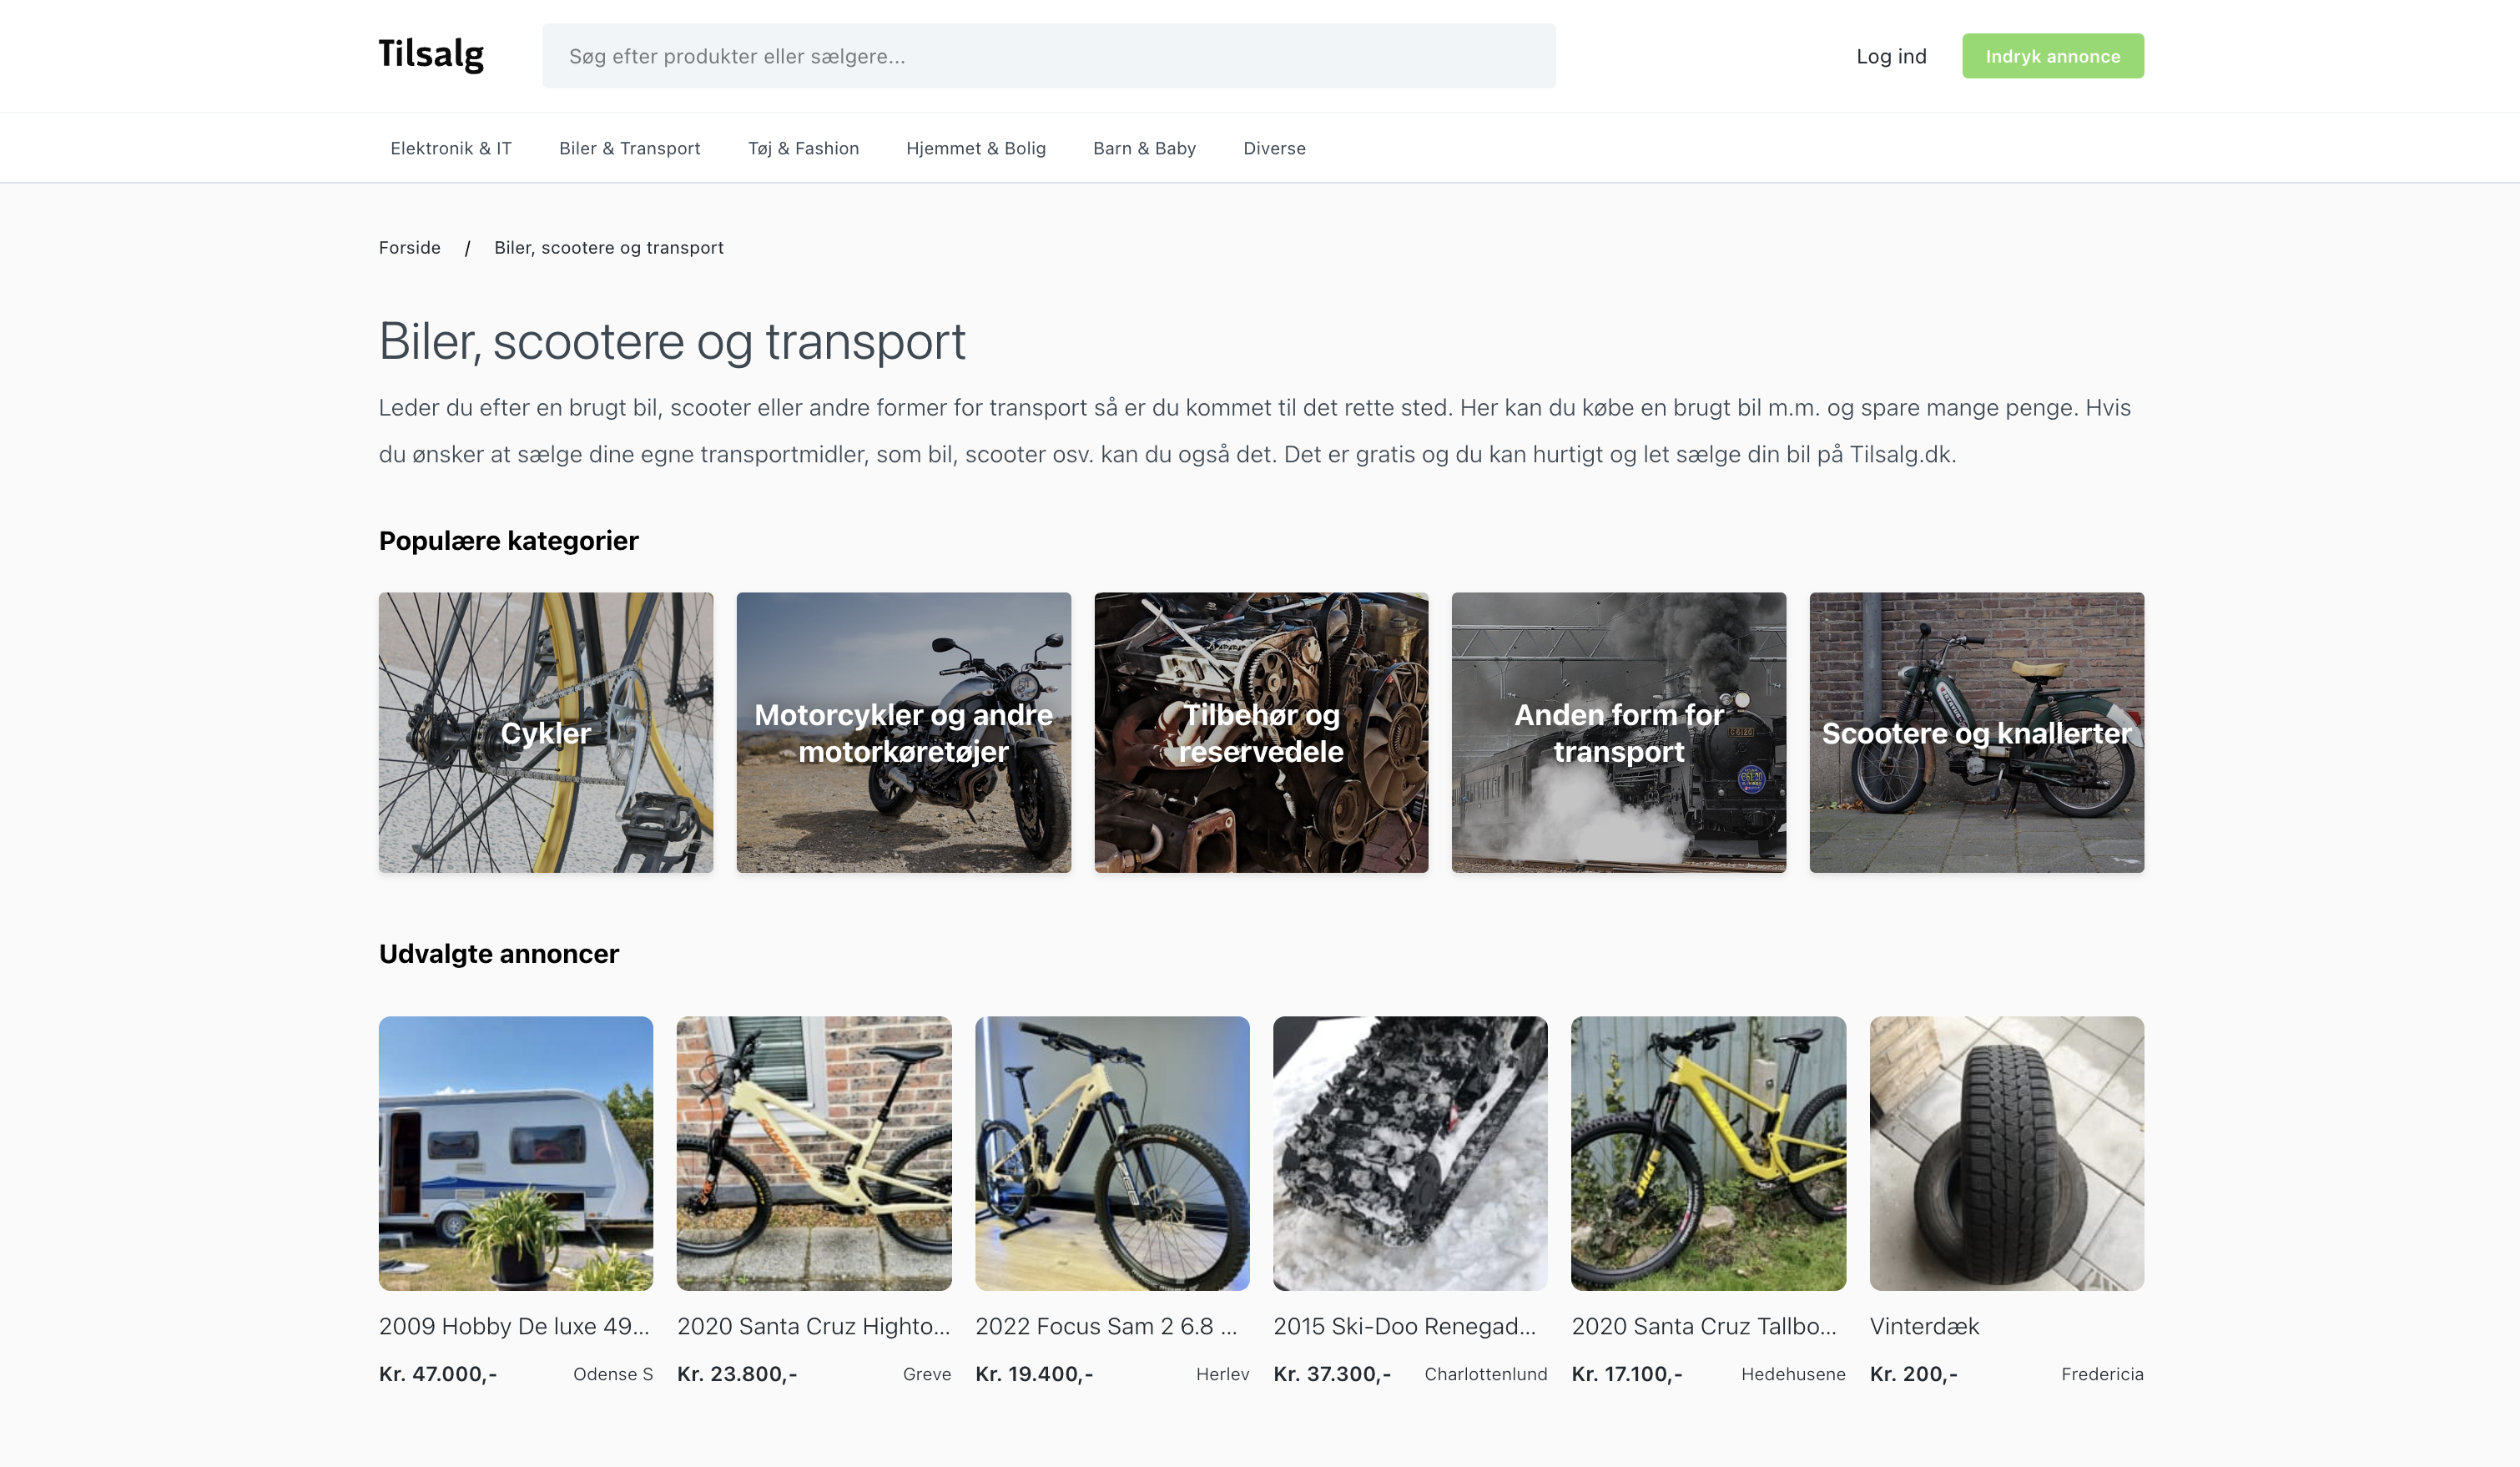Image resolution: width=2520 pixels, height=1467 pixels.
Task: Open the Diverse menu item
Action: [x=1274, y=148]
